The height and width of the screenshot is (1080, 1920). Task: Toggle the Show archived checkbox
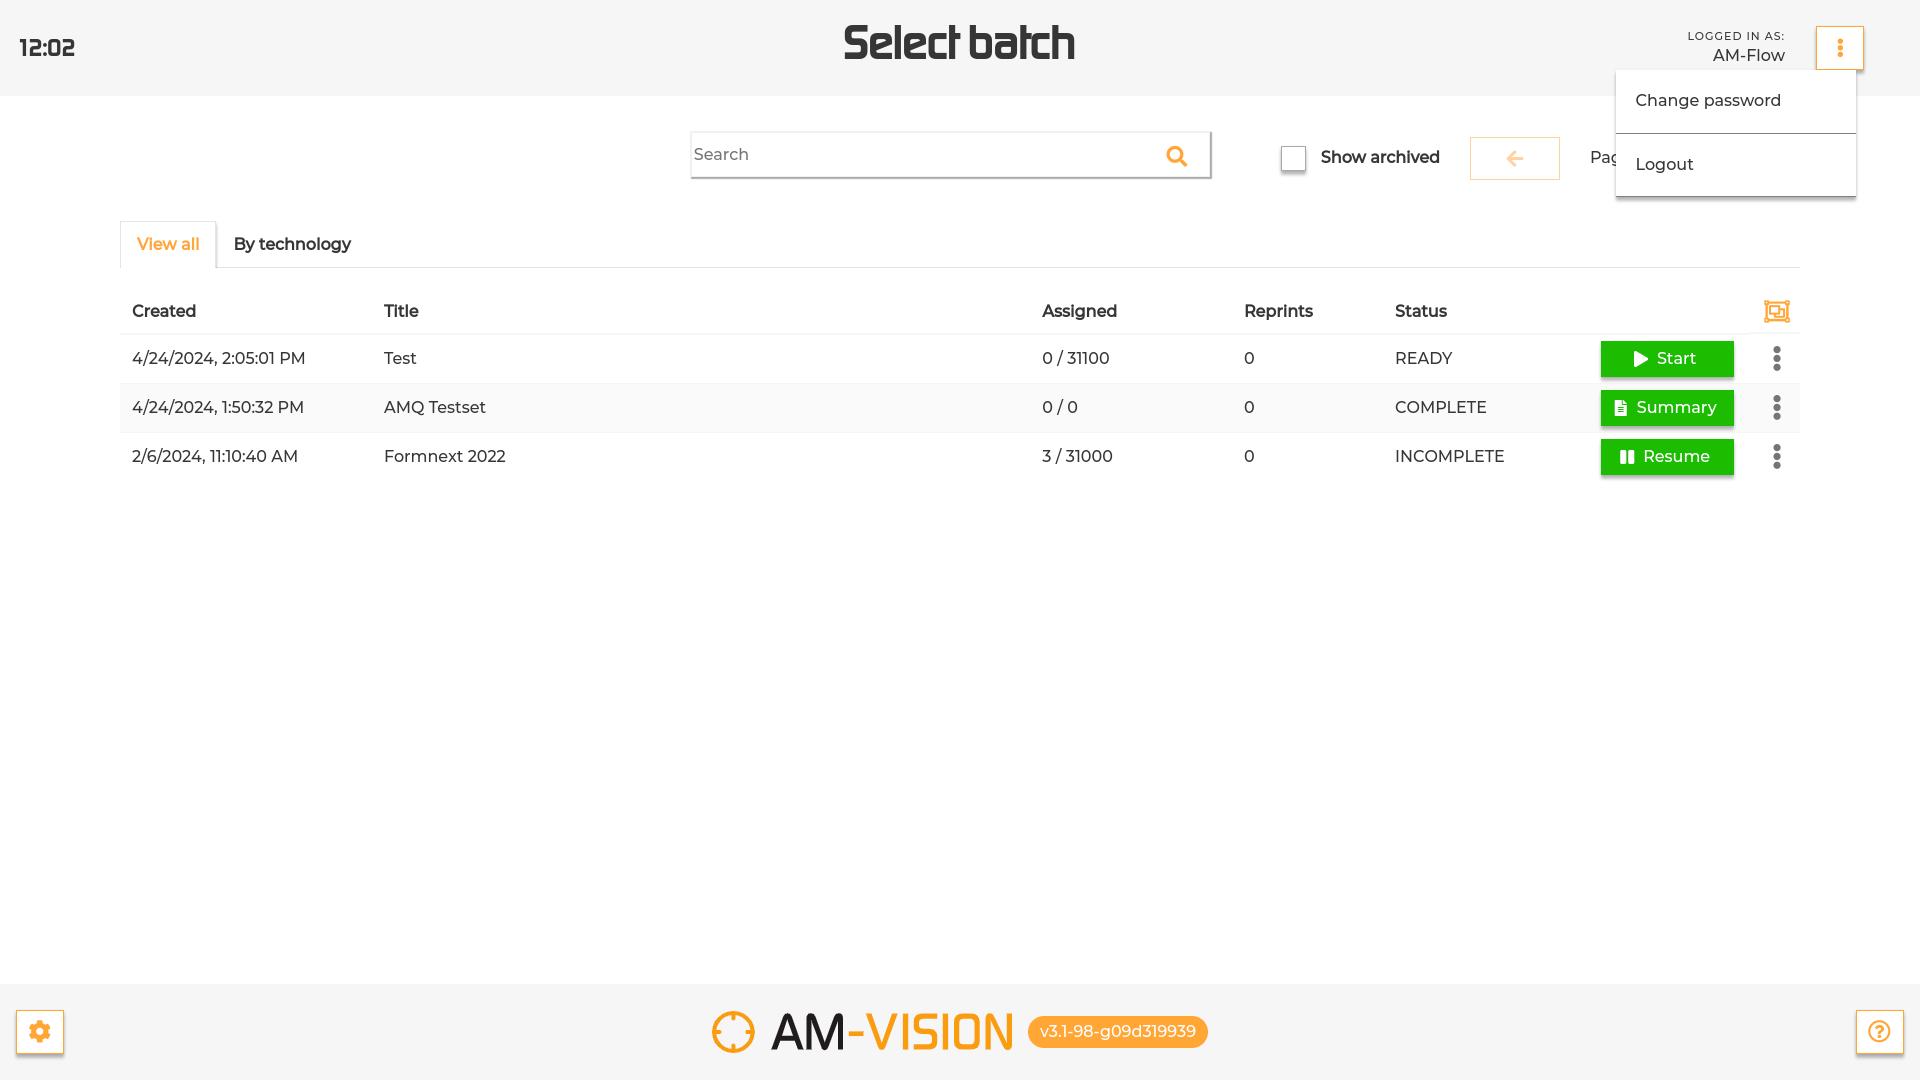coord(1293,158)
